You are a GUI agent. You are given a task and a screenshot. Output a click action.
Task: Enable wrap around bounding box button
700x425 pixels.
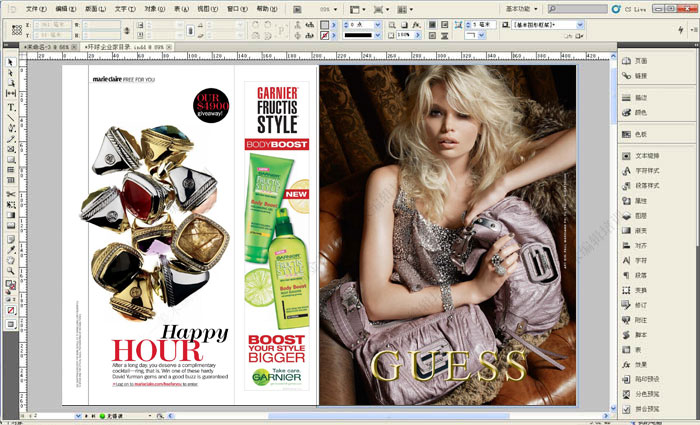pyautogui.click(x=445, y=25)
